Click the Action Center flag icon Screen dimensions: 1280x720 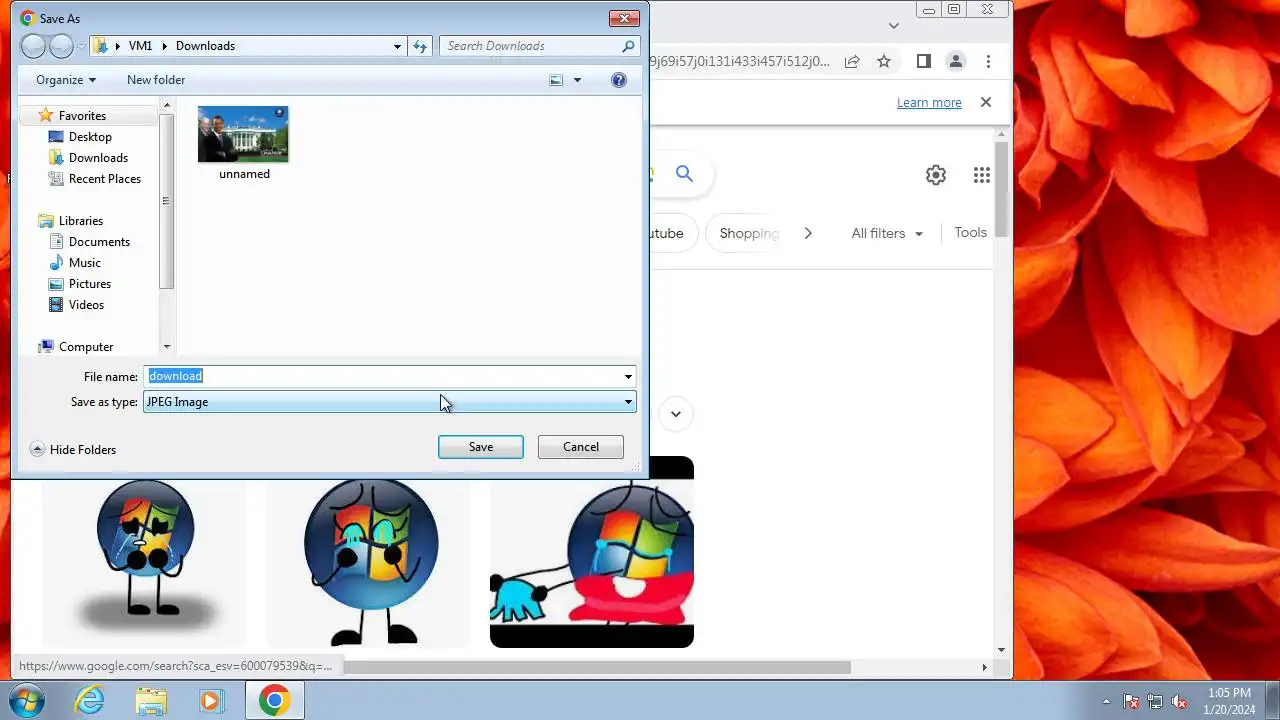point(1131,701)
